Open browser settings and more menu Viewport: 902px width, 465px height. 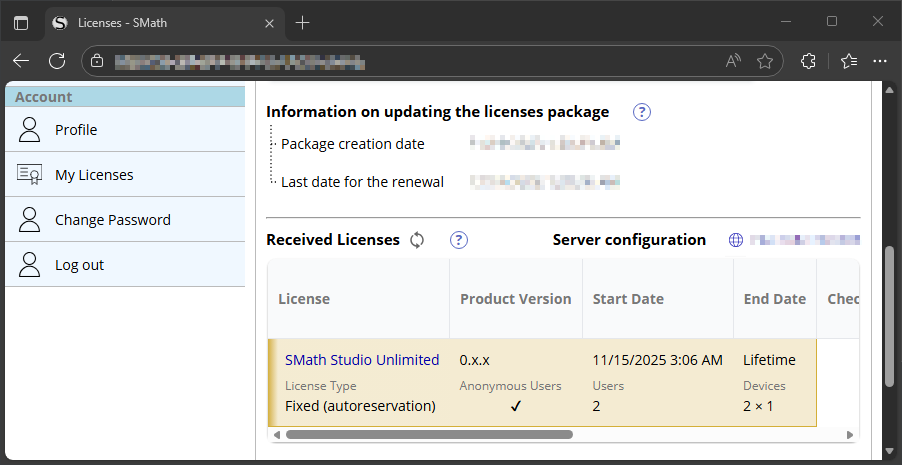coord(880,60)
